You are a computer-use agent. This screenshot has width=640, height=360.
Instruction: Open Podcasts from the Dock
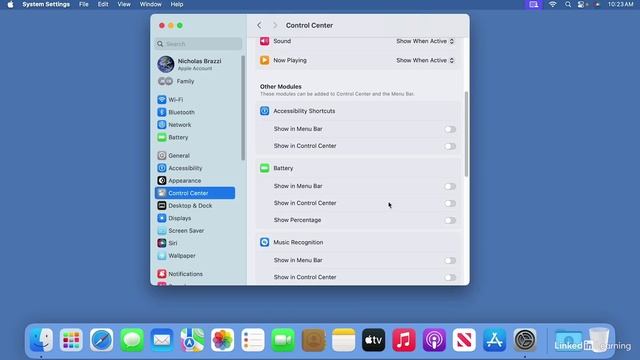[x=434, y=340]
